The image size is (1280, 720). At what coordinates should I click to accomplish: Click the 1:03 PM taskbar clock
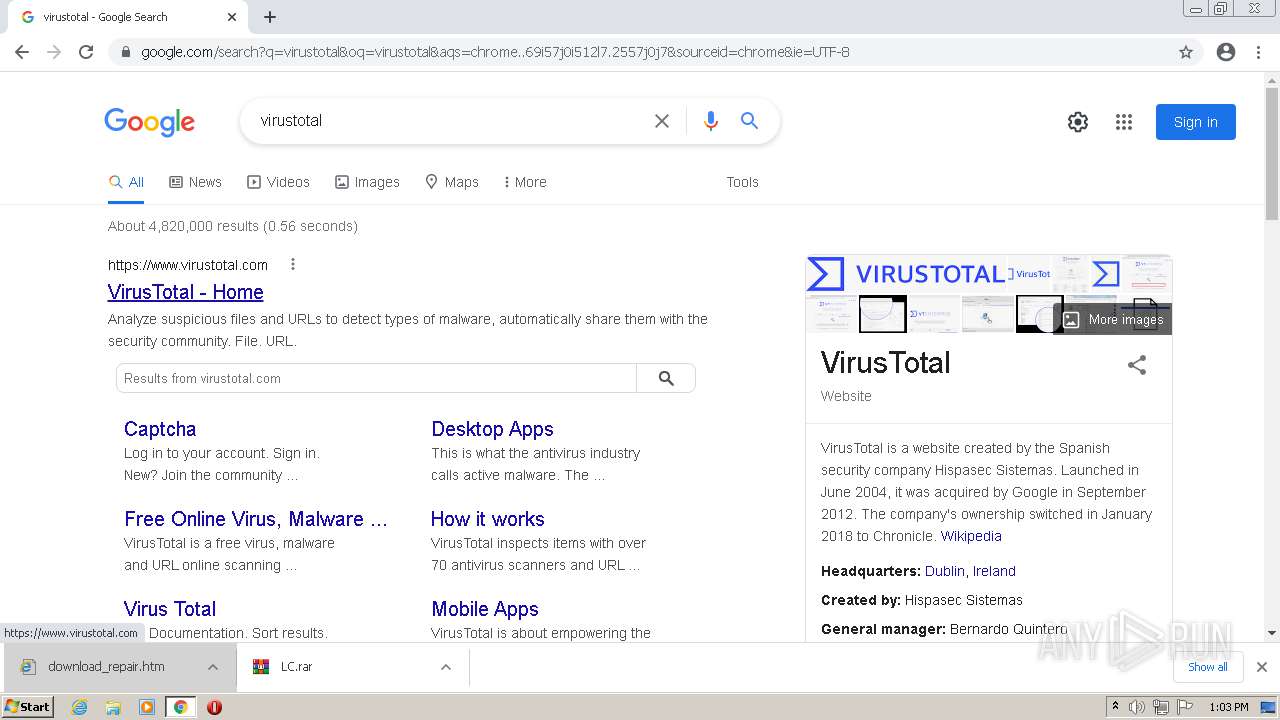(1229, 707)
